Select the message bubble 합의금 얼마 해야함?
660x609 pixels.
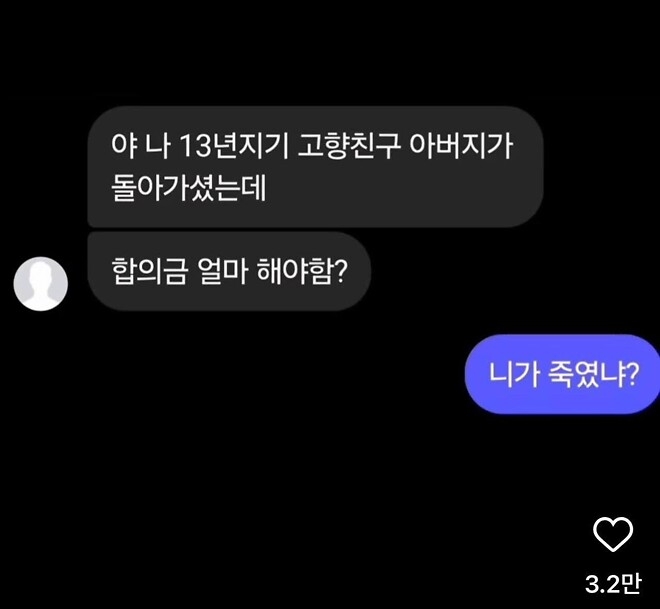pyautogui.click(x=229, y=271)
